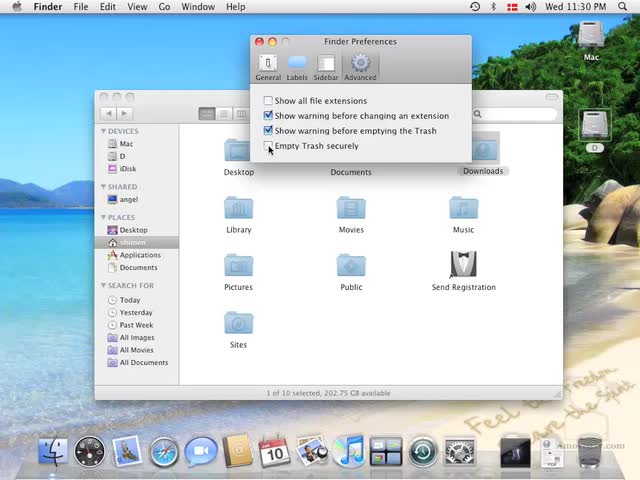Show All Images smart search

click(x=137, y=338)
